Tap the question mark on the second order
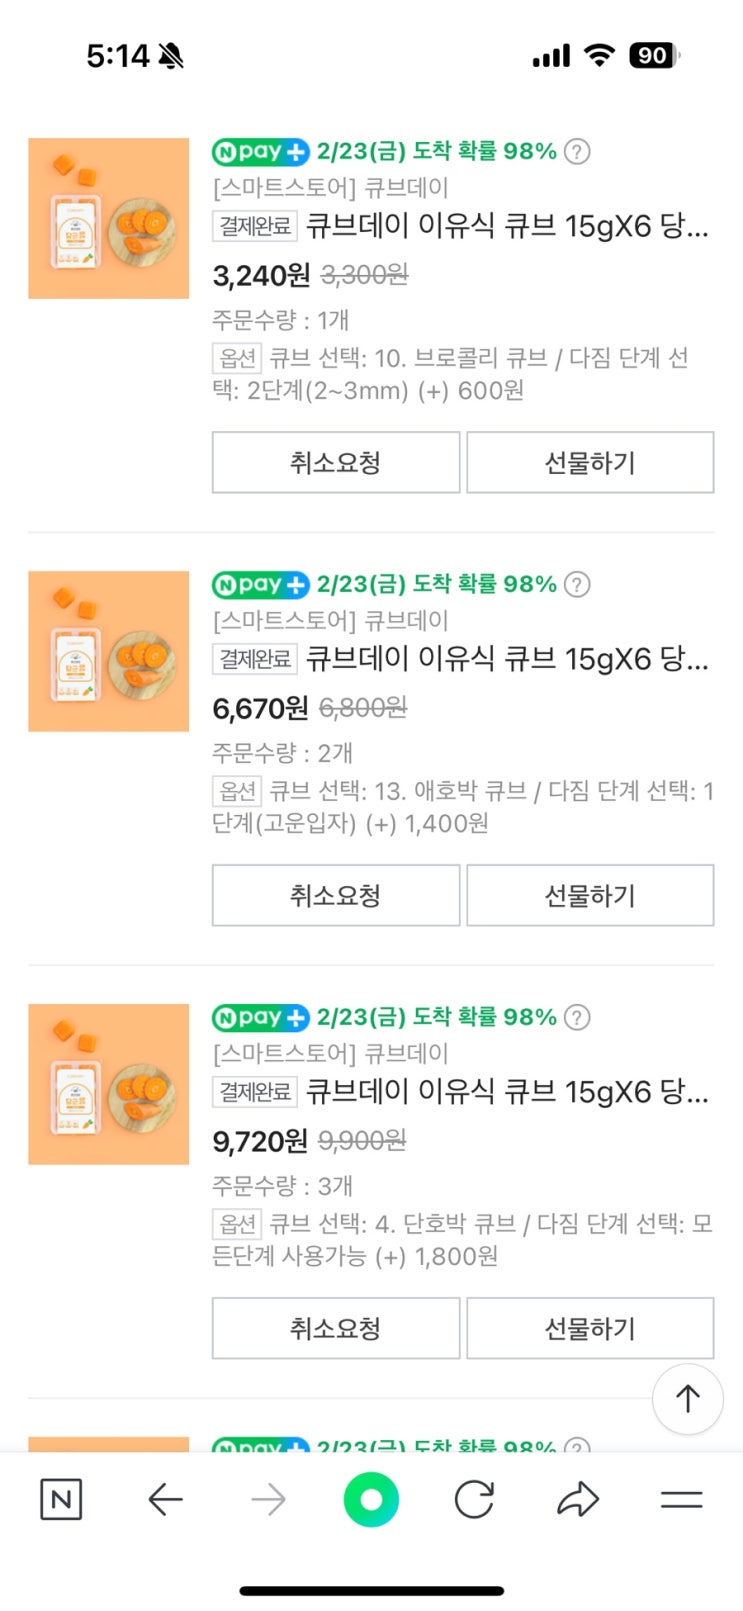Image resolution: width=743 pixels, height=1611 pixels. click(577, 584)
